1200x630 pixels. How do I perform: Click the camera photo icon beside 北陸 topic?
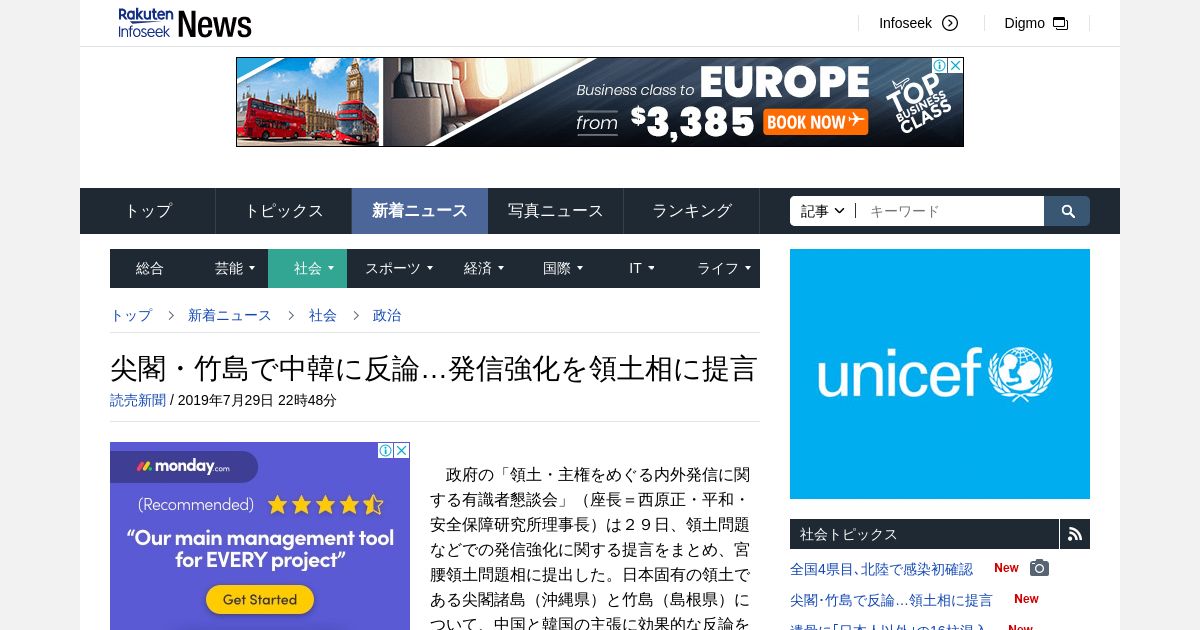pyautogui.click(x=1040, y=568)
